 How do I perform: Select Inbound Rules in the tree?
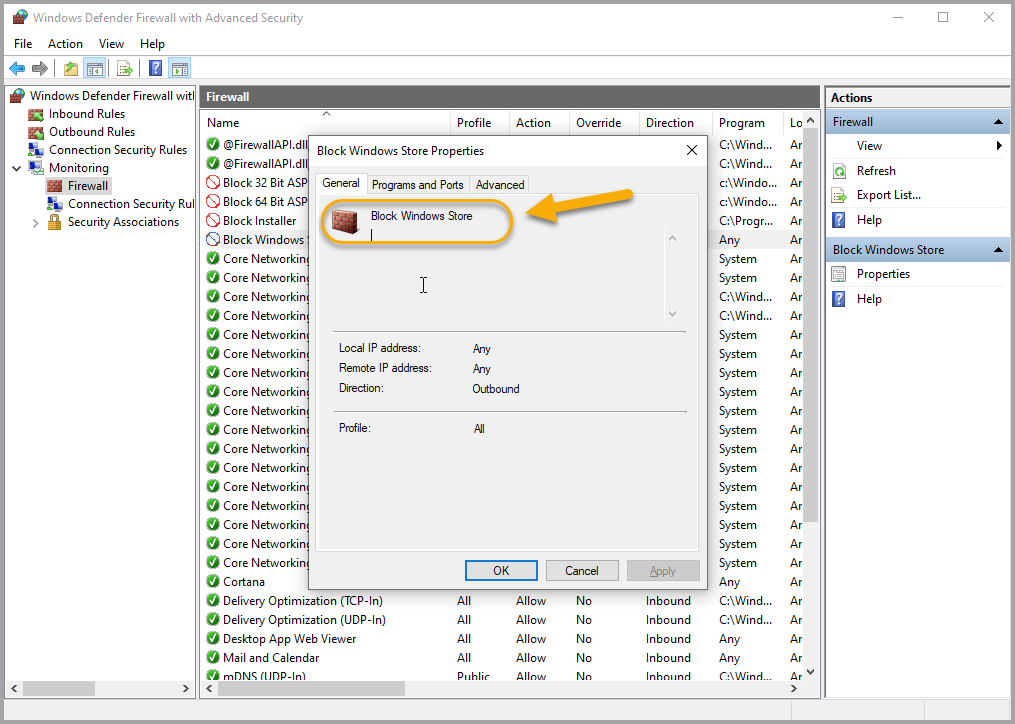pyautogui.click(x=86, y=114)
